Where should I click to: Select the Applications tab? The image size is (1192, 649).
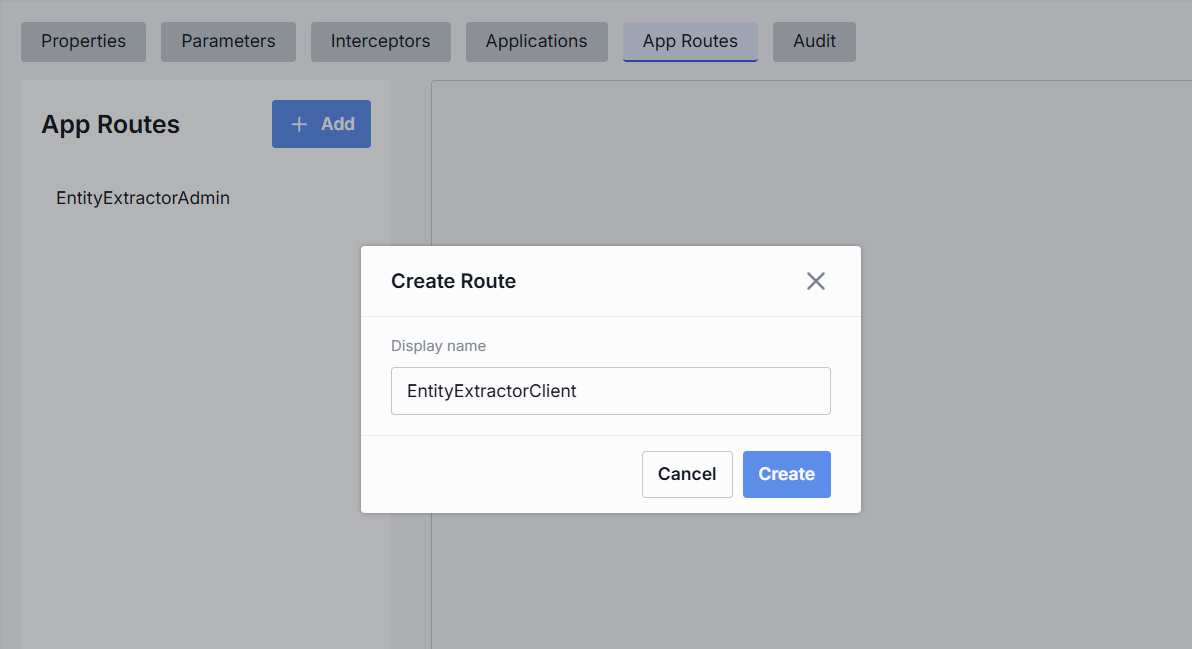(x=537, y=42)
